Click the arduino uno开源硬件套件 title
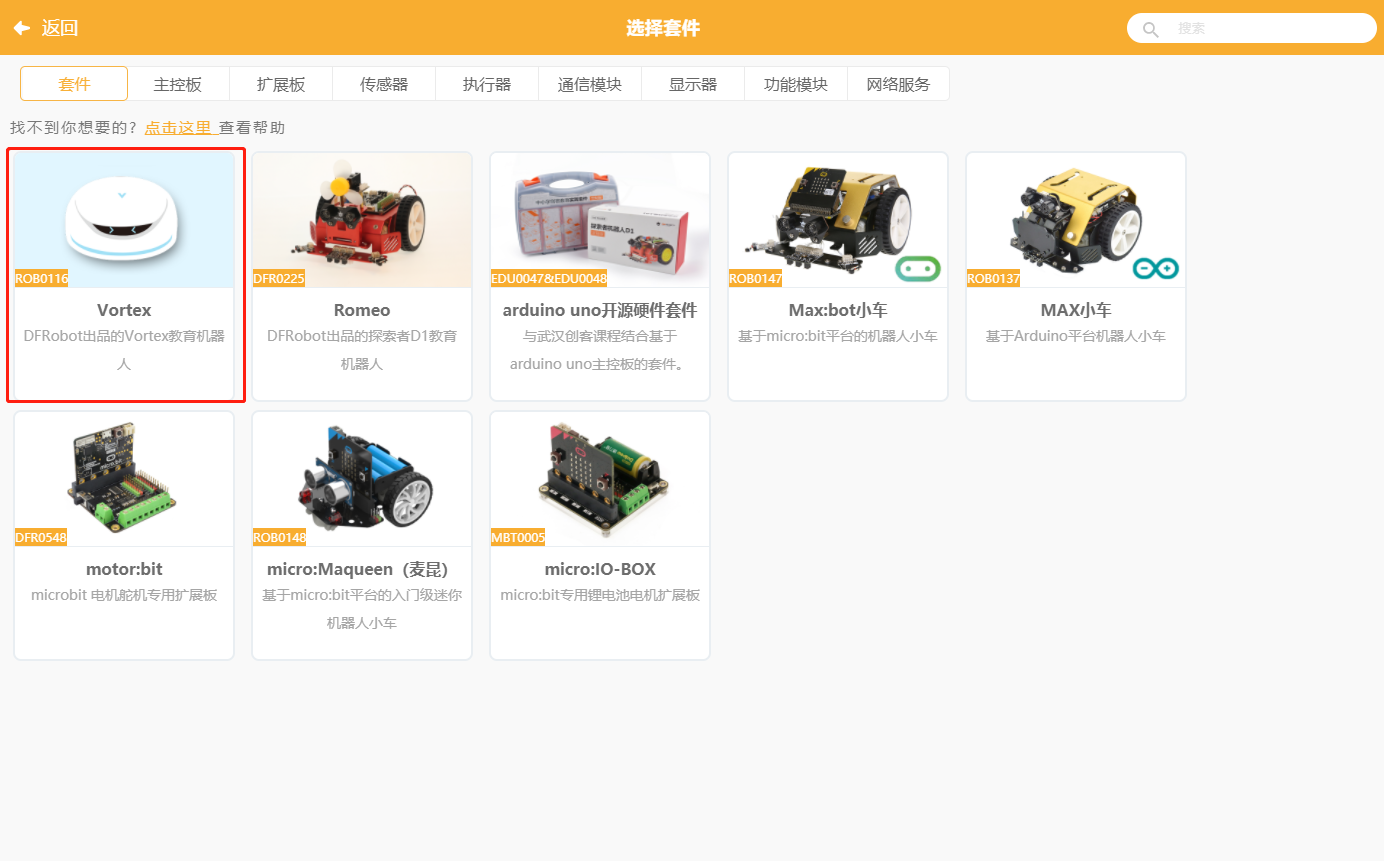This screenshot has height=861, width=1384. pos(600,310)
